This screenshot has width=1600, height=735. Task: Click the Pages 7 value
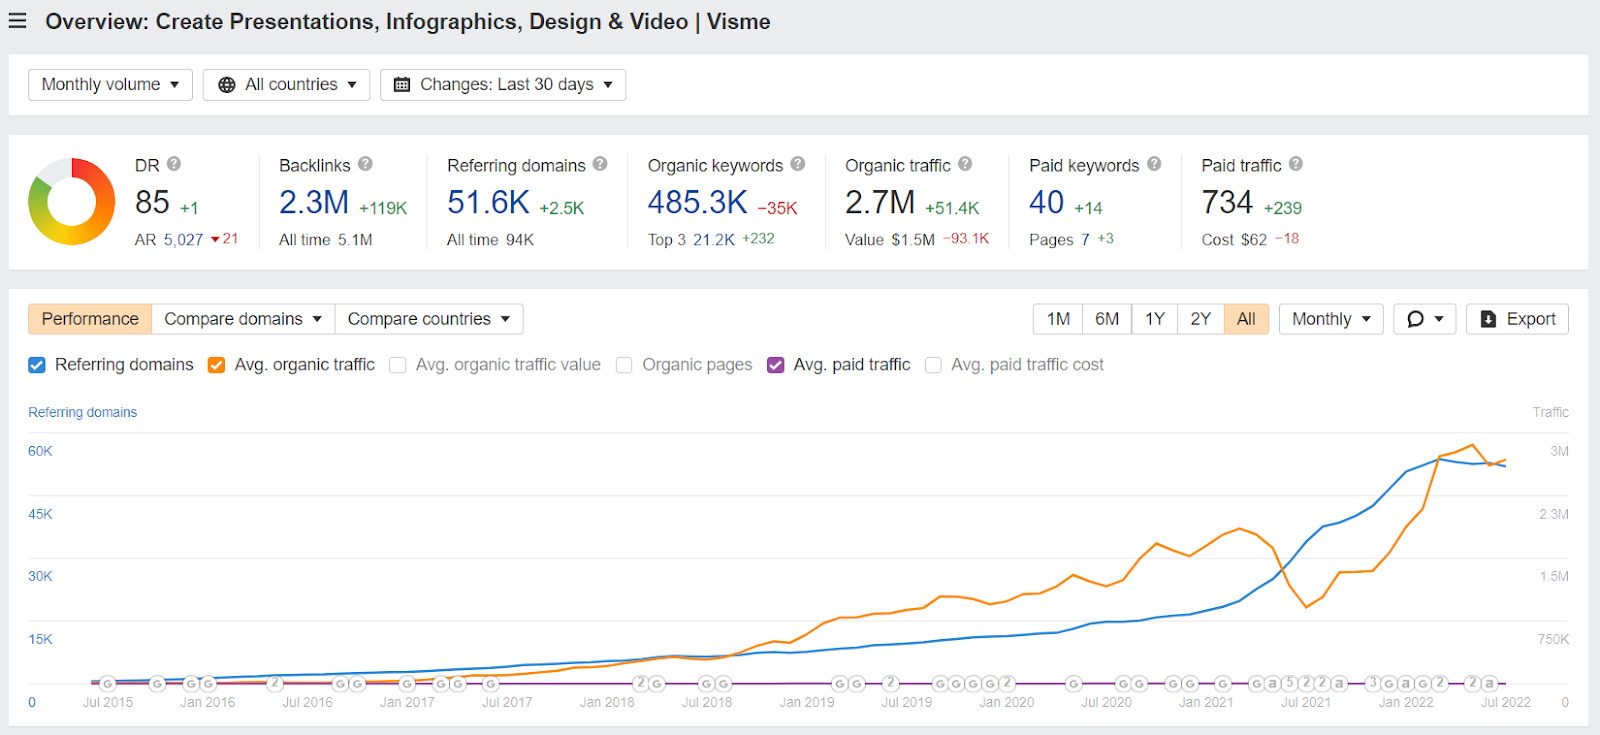[1085, 240]
